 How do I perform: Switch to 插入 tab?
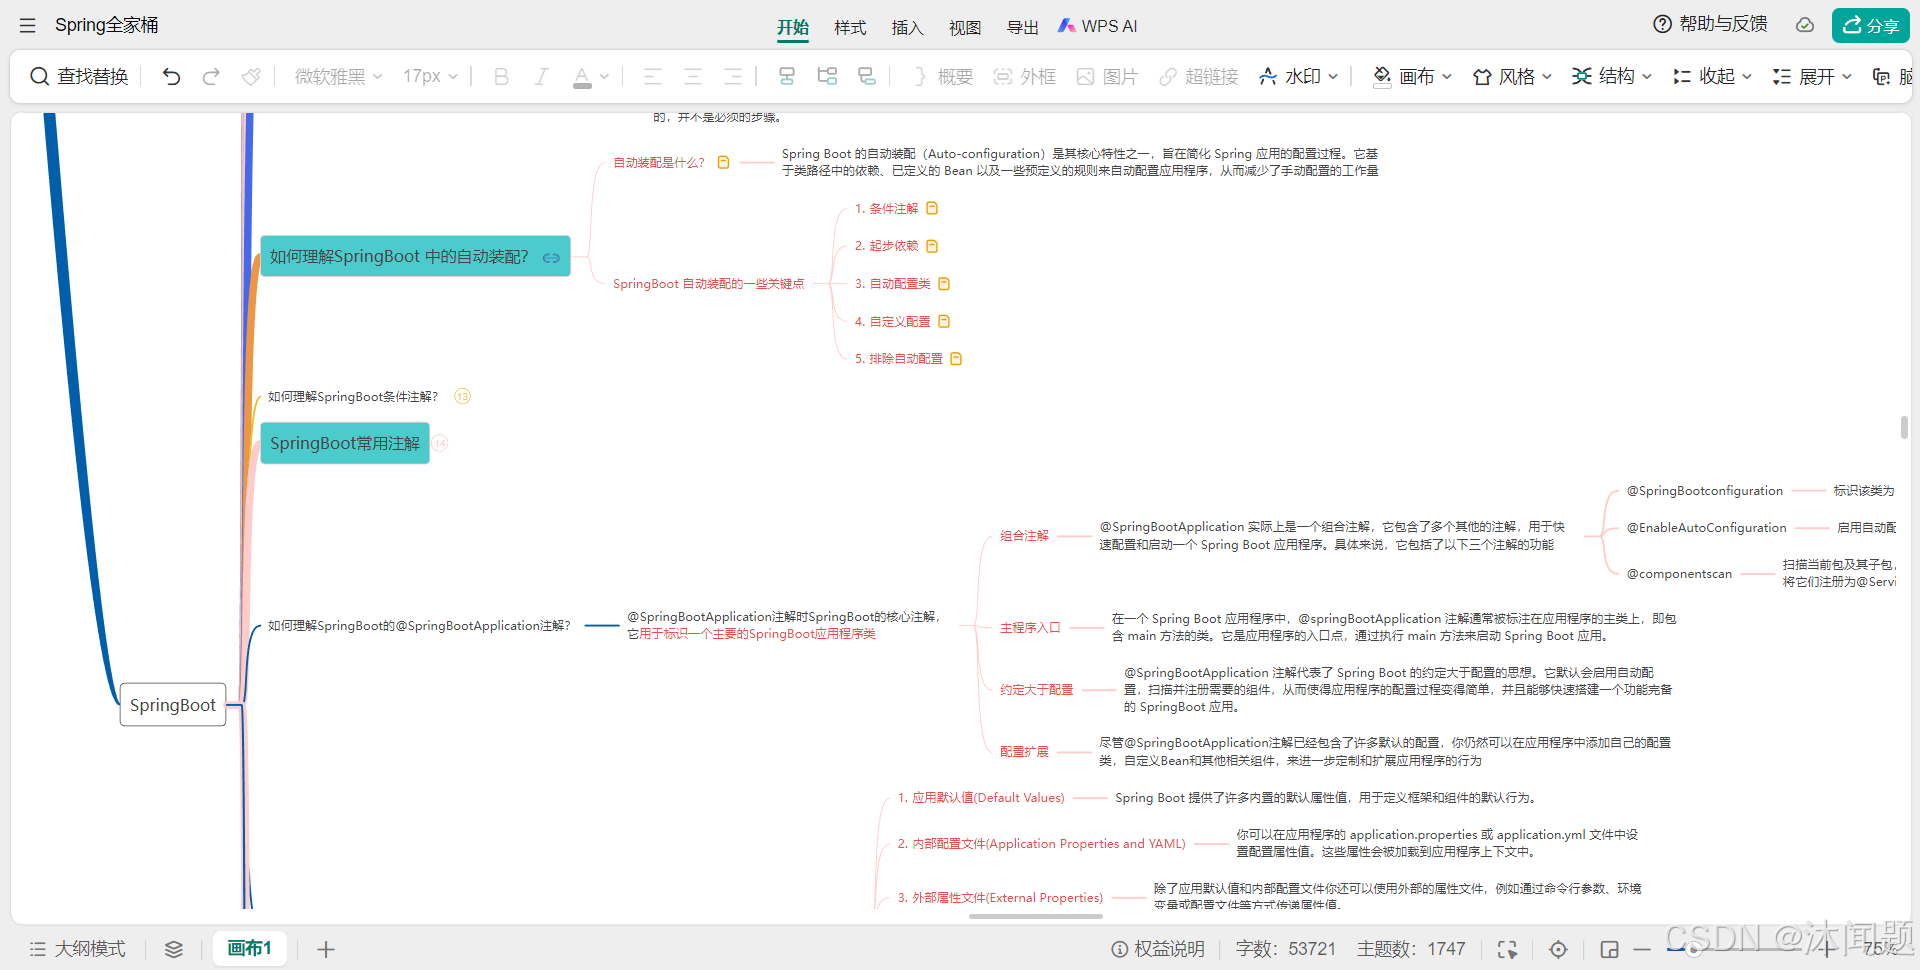pos(907,27)
